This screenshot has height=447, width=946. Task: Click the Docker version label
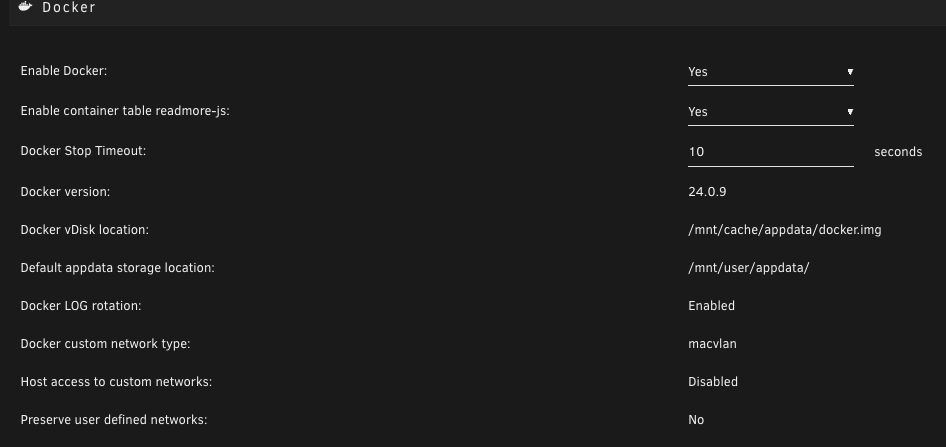(x=65, y=192)
